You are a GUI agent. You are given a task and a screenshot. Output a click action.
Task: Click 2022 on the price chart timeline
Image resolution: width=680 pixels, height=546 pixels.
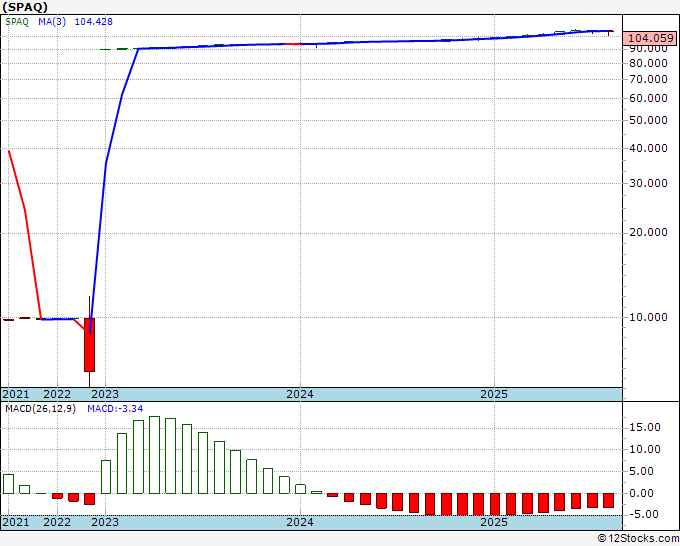pos(57,394)
